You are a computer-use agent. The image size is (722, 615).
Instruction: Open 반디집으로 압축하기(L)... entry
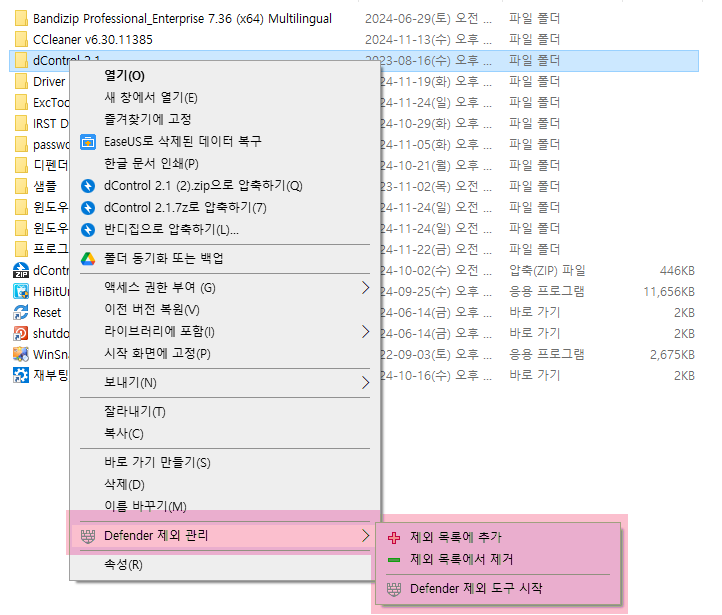171,230
